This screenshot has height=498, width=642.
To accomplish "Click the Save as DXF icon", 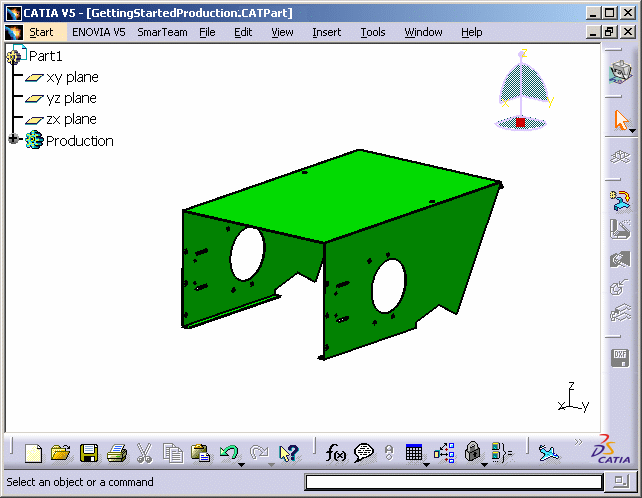I will [620, 358].
